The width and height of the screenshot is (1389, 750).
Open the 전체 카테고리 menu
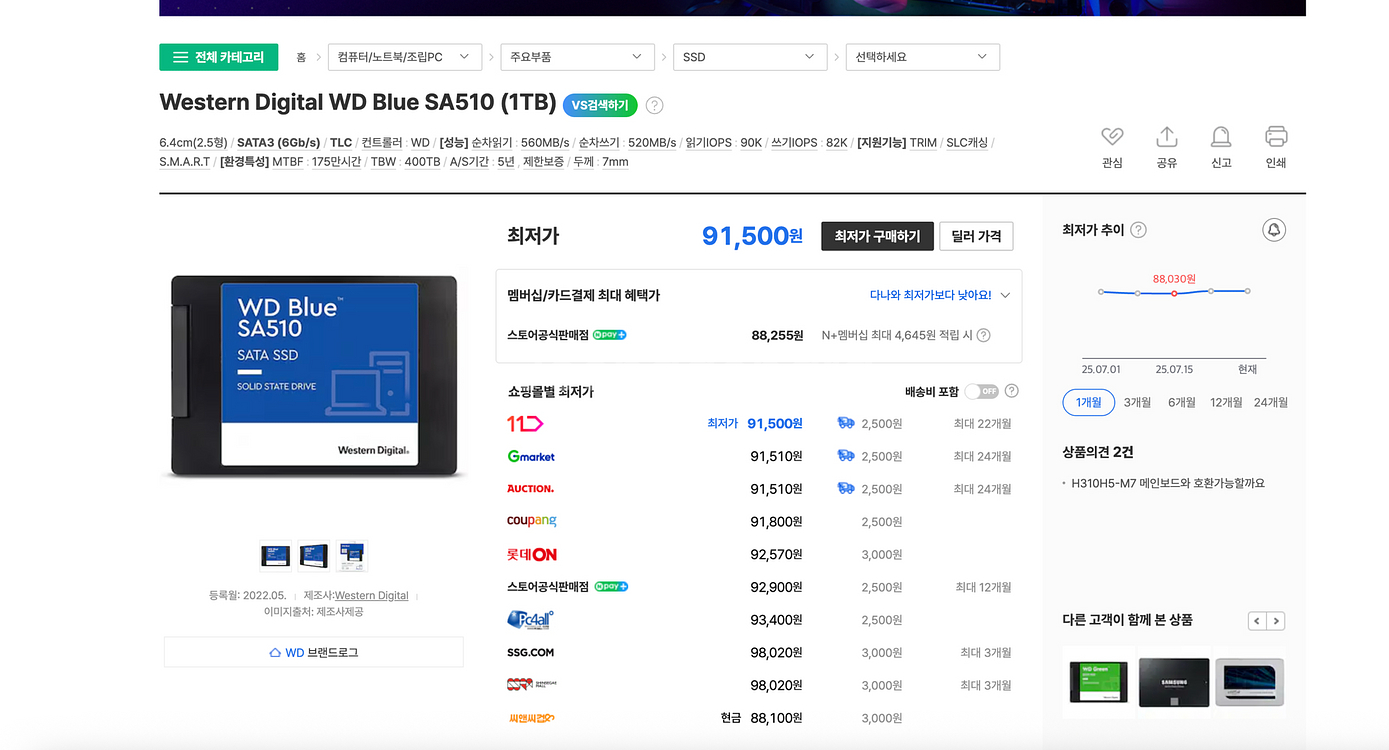[x=218, y=57]
